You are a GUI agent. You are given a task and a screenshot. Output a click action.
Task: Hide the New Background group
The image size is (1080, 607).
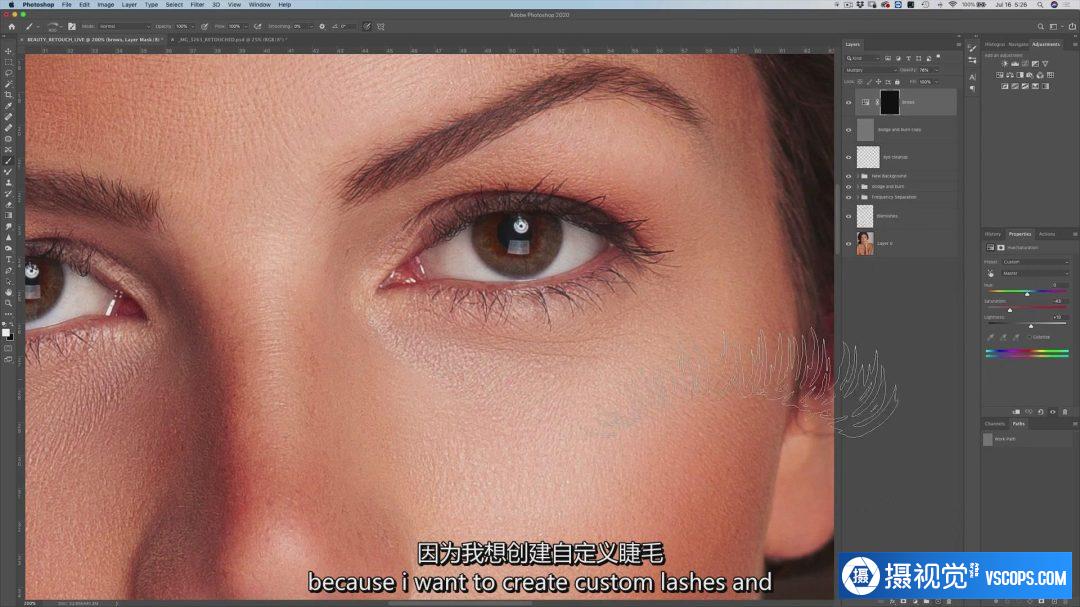click(849, 176)
